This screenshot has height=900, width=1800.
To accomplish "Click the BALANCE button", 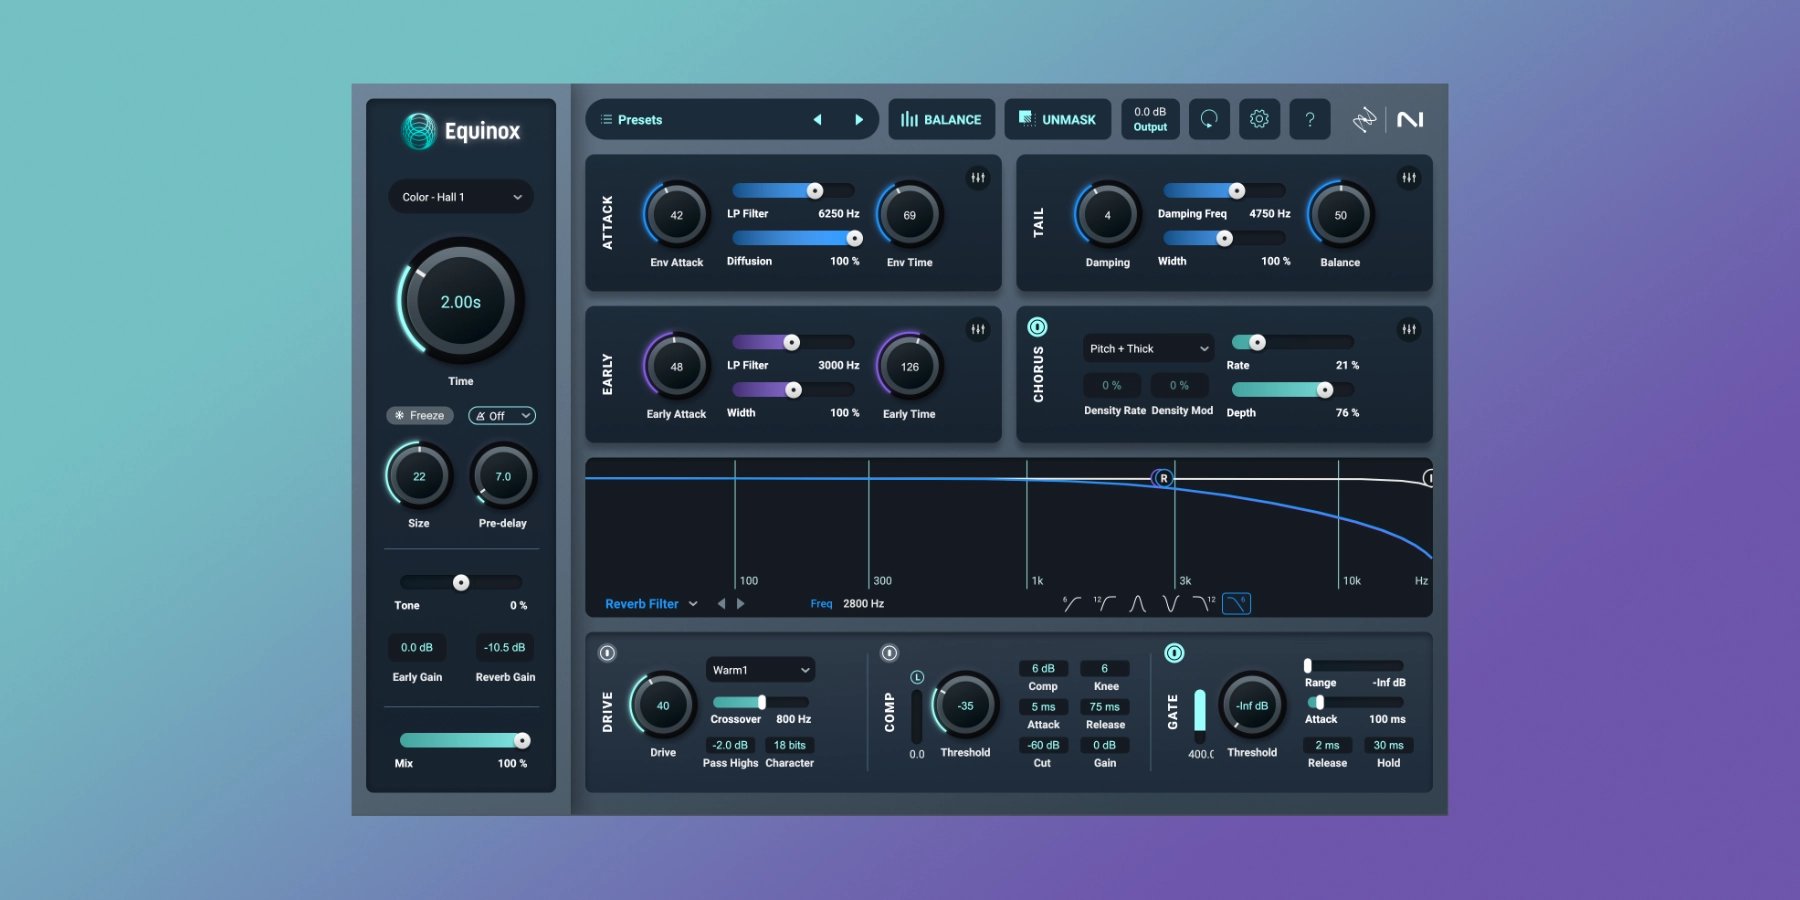I will [x=941, y=120].
